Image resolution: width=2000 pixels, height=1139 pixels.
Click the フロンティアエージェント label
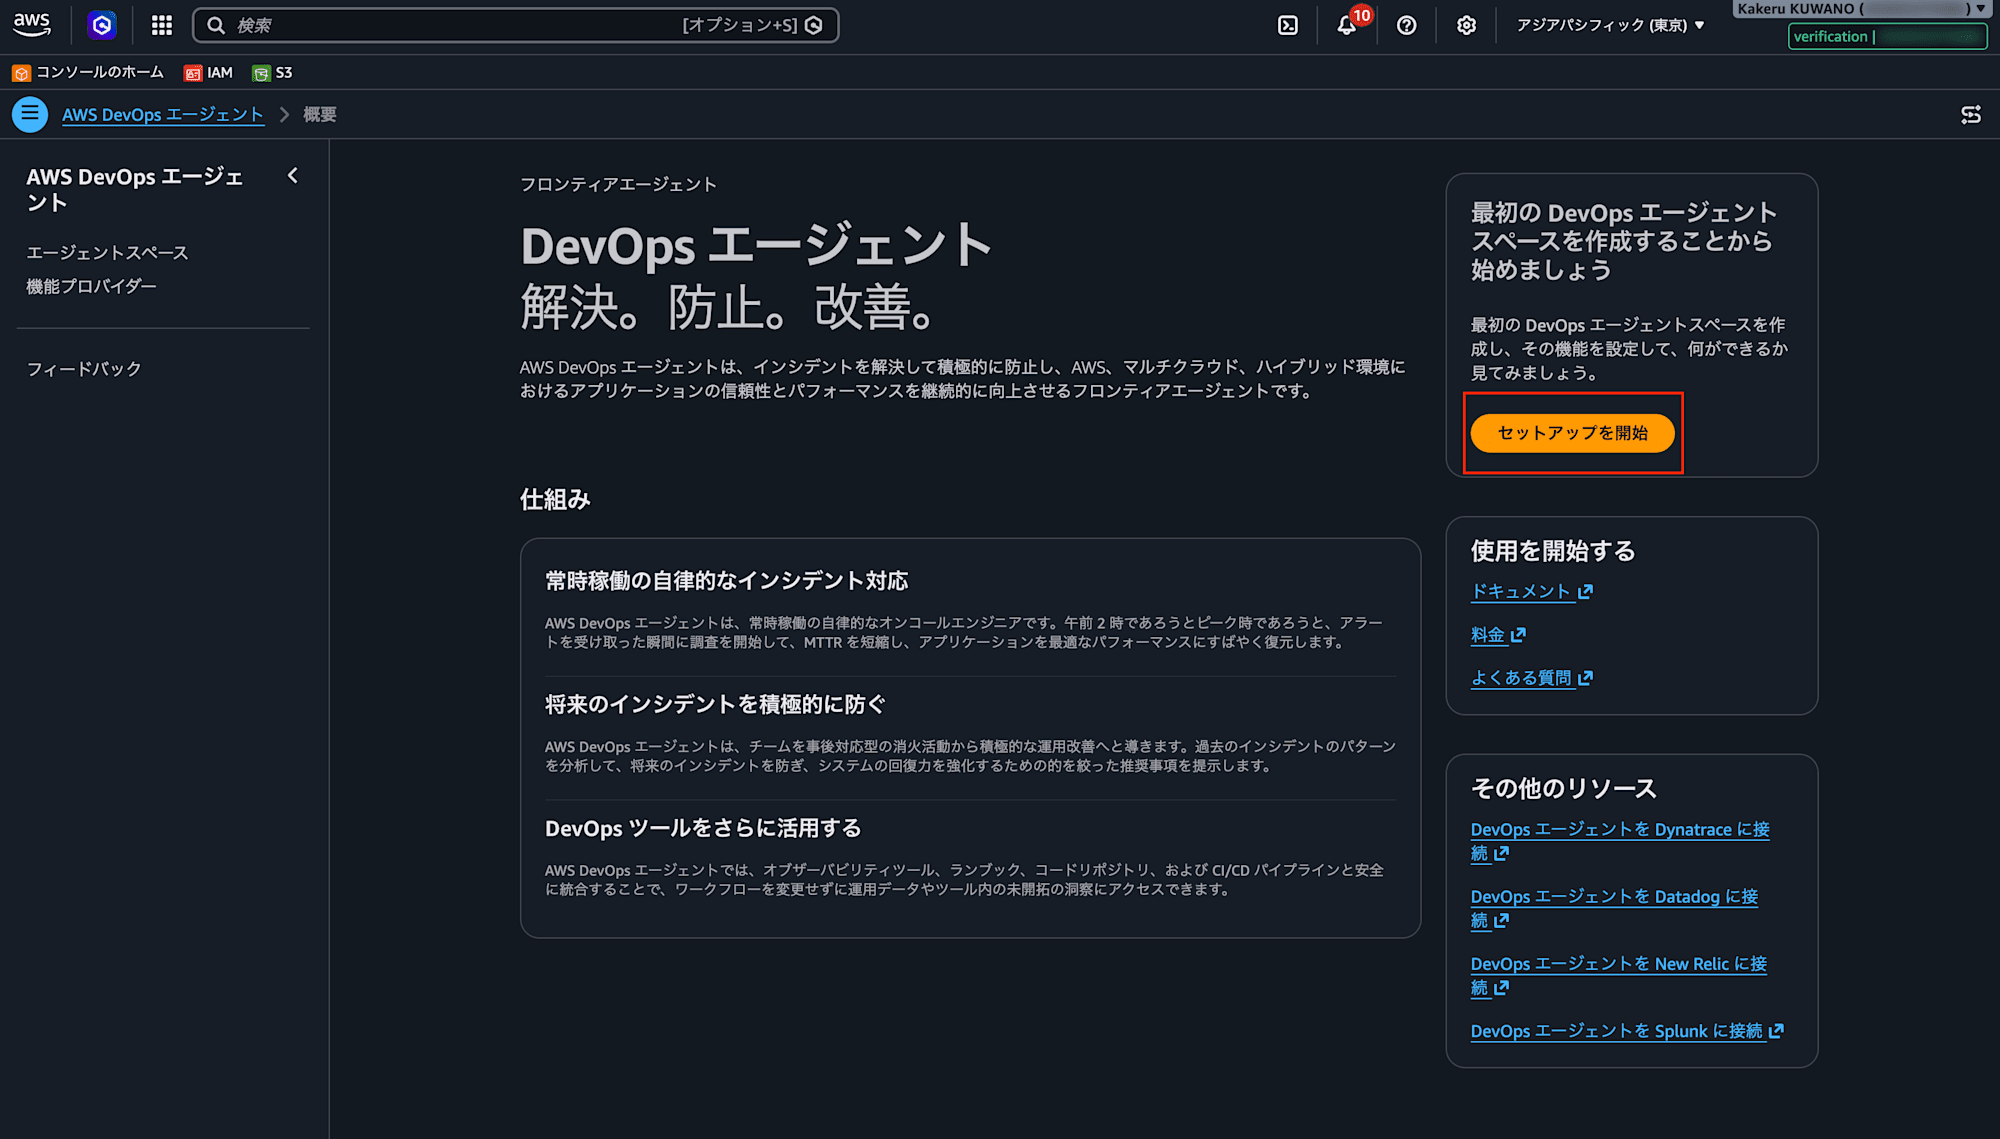618,185
